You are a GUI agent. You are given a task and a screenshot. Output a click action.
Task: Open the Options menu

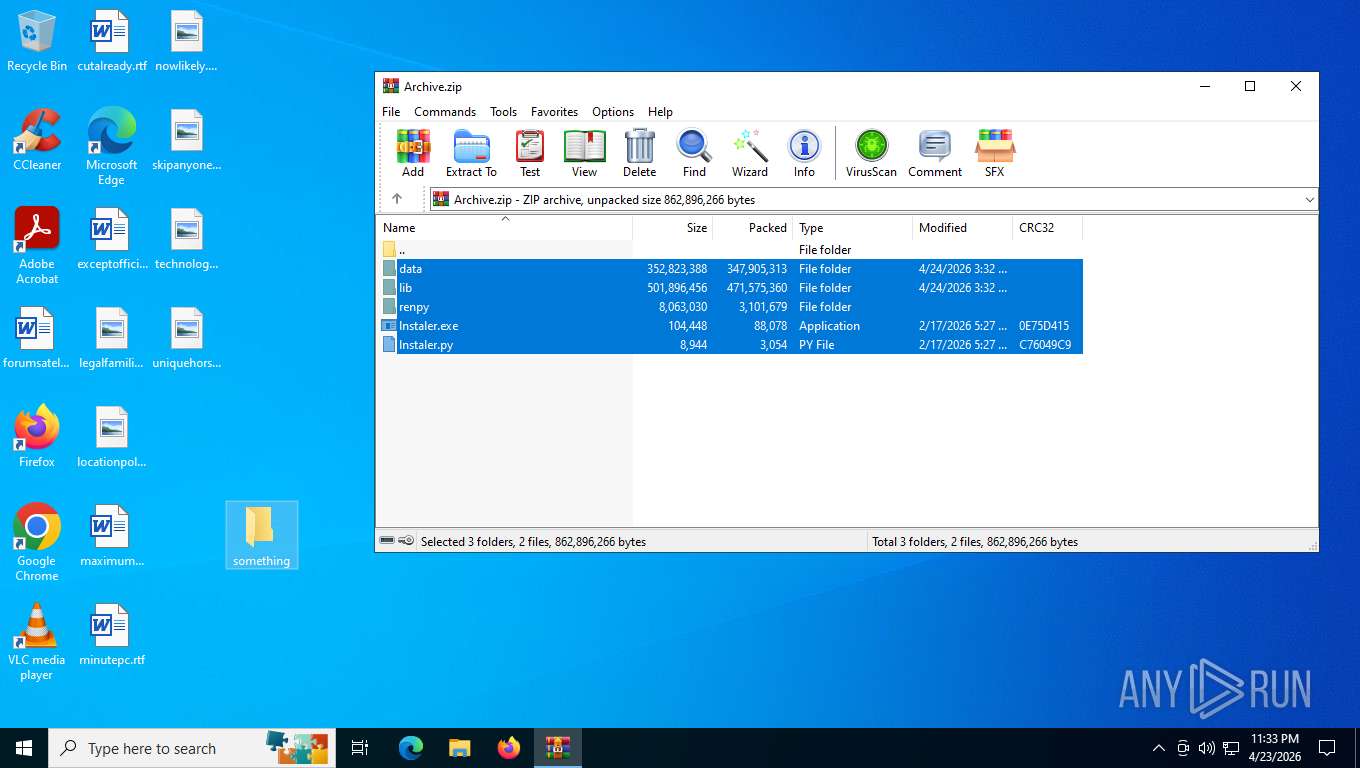coord(613,112)
